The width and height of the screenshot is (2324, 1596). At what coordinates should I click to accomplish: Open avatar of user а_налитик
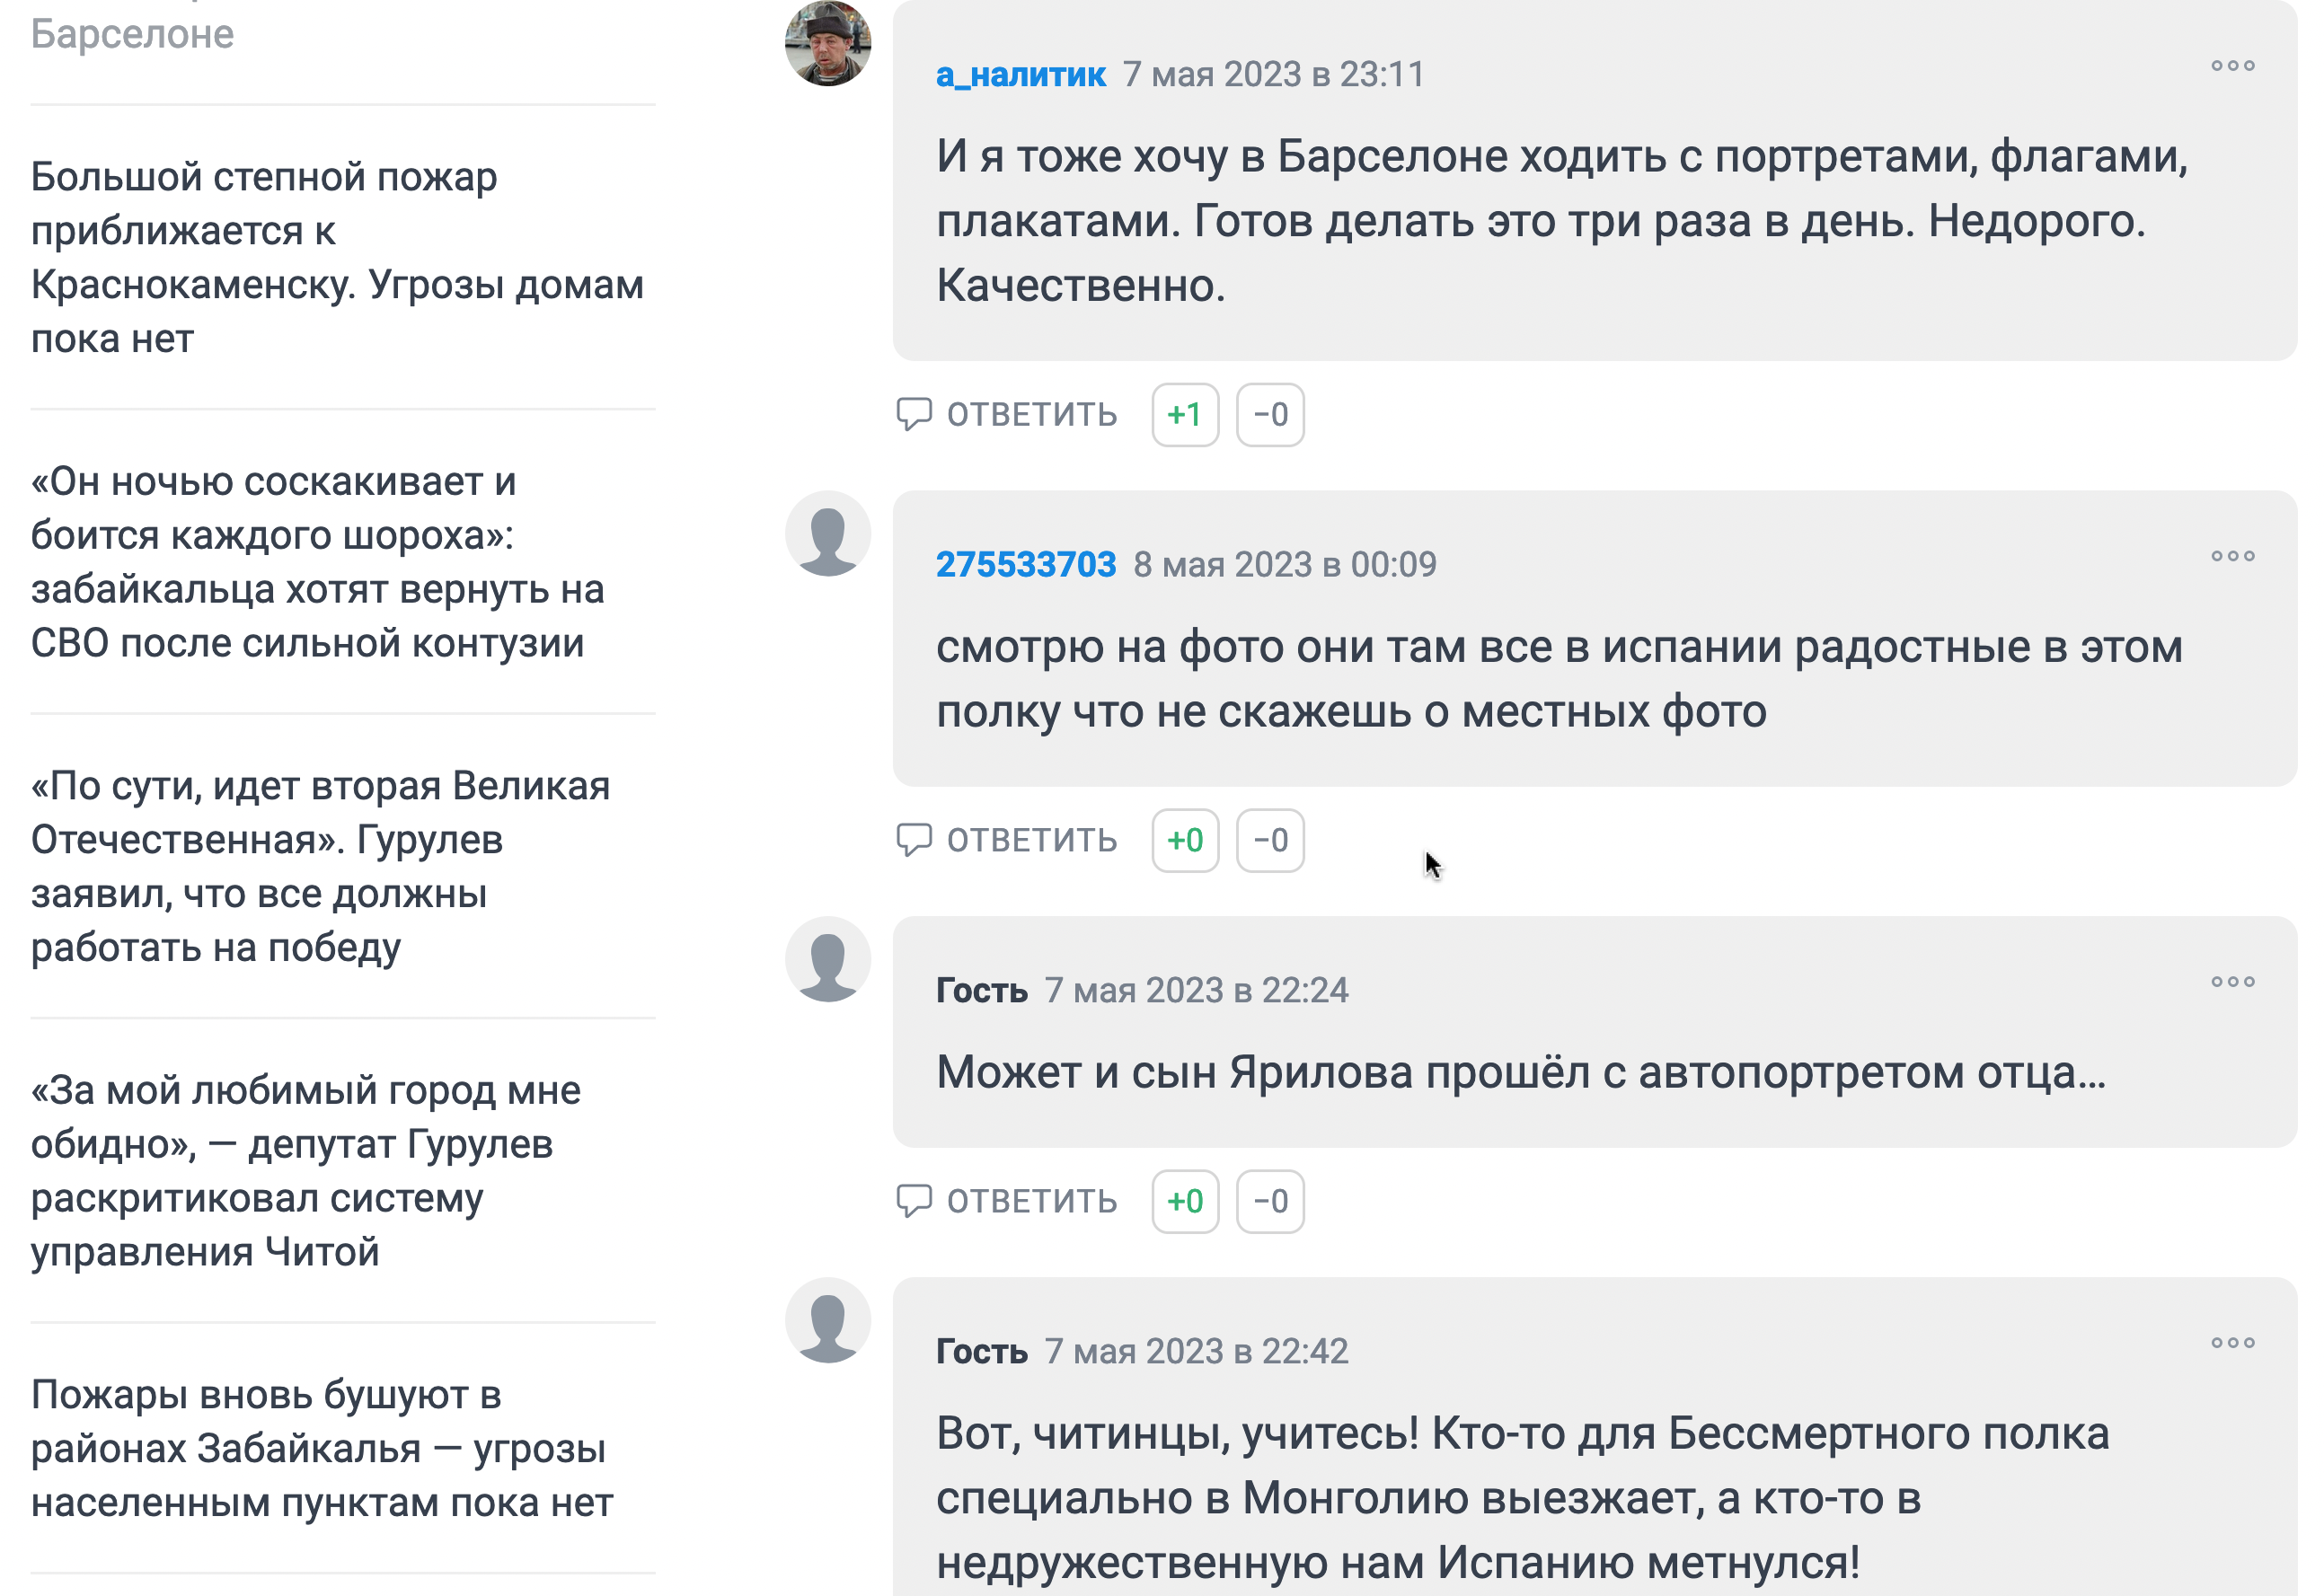click(827, 44)
